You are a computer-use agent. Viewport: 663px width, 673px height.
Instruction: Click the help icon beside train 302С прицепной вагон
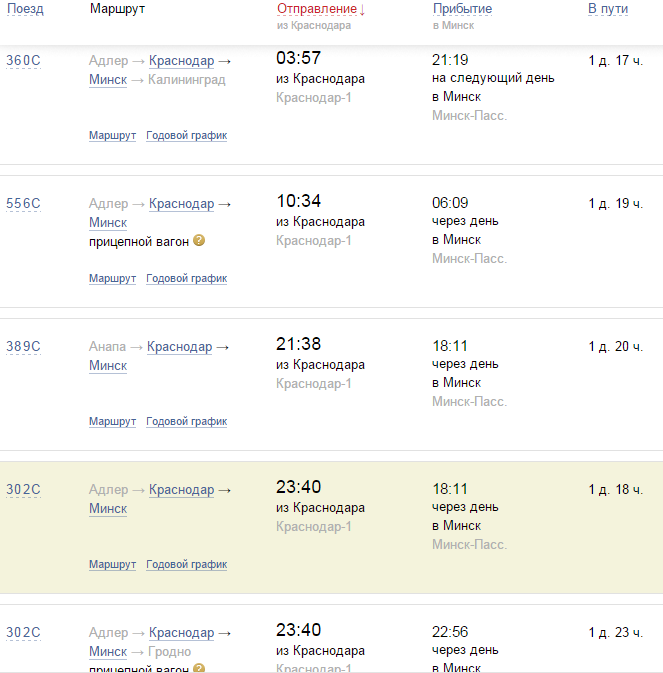point(199,668)
